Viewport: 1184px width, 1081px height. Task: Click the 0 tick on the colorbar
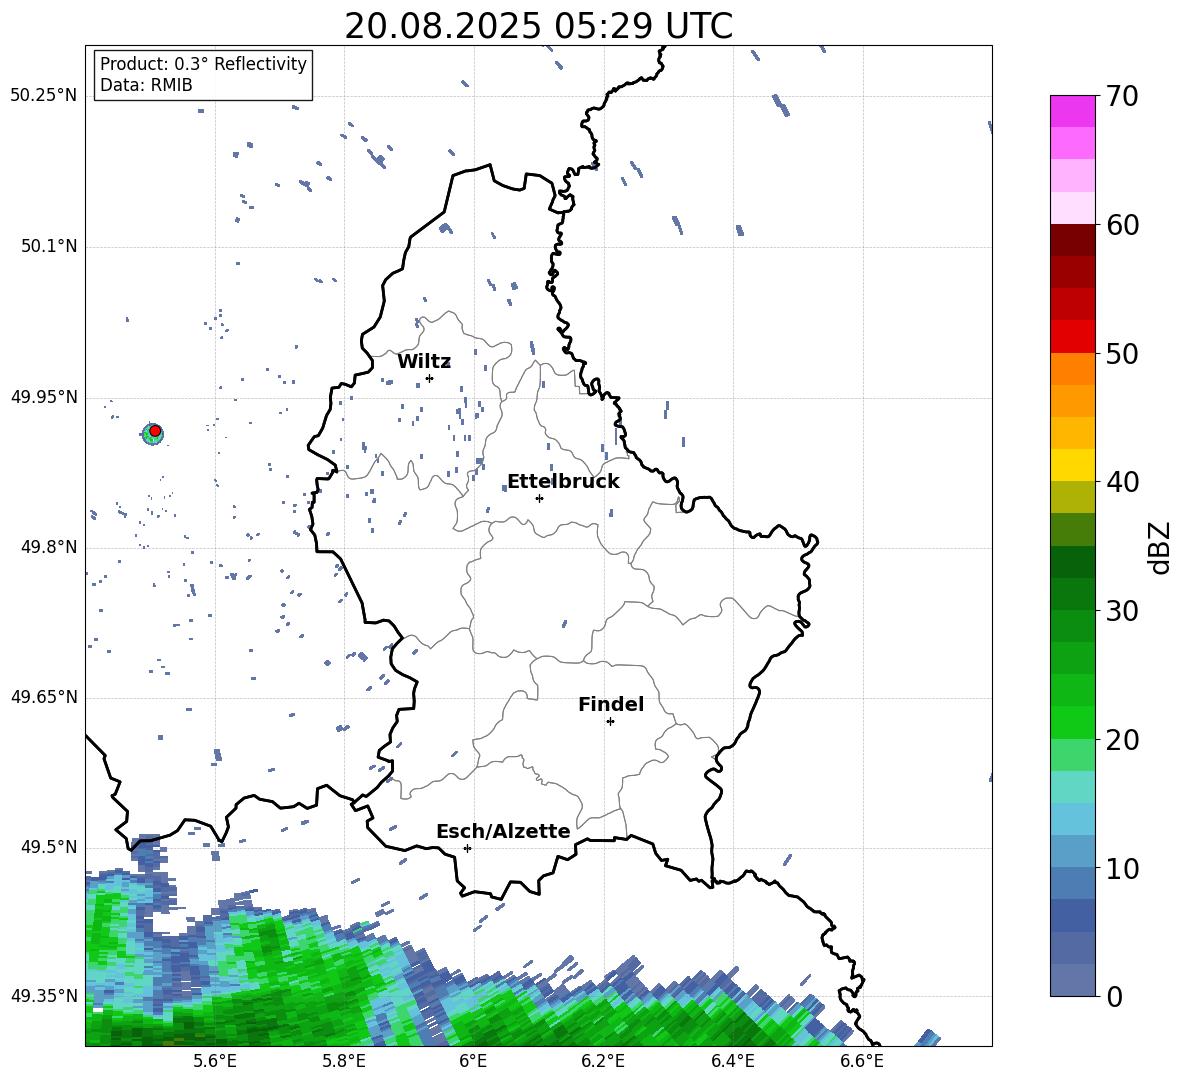[1114, 996]
